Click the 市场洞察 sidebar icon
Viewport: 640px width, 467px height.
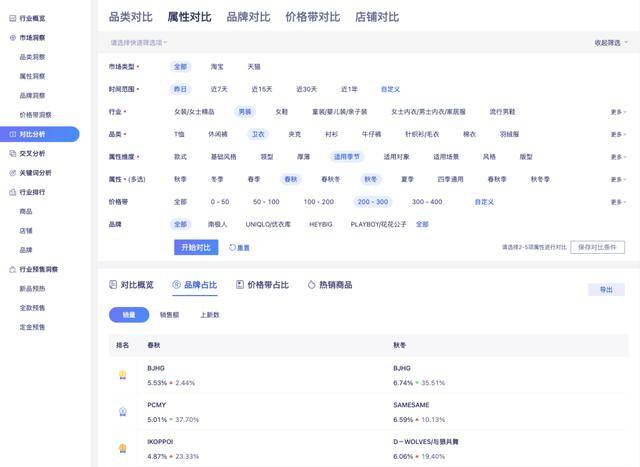pyautogui.click(x=12, y=37)
